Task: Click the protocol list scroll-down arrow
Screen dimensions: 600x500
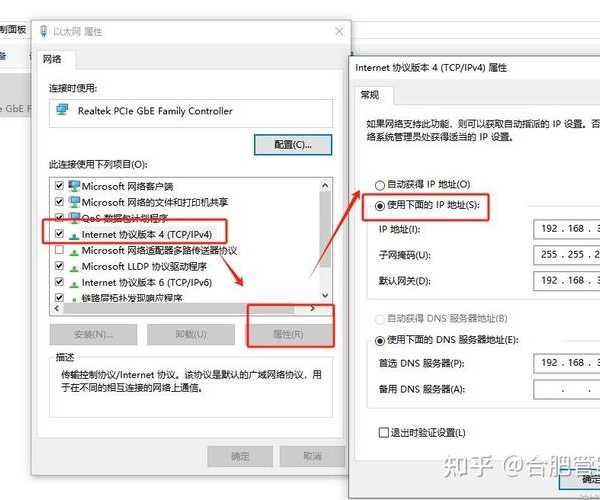Action: 325,295
